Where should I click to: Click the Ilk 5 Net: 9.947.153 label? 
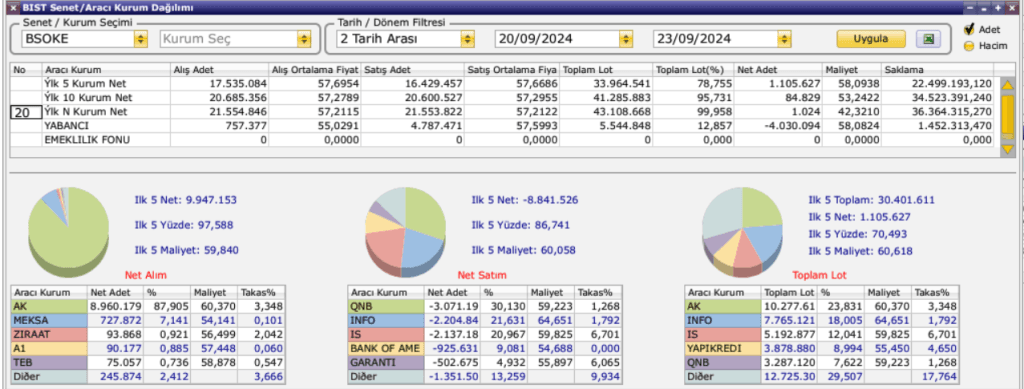(185, 200)
